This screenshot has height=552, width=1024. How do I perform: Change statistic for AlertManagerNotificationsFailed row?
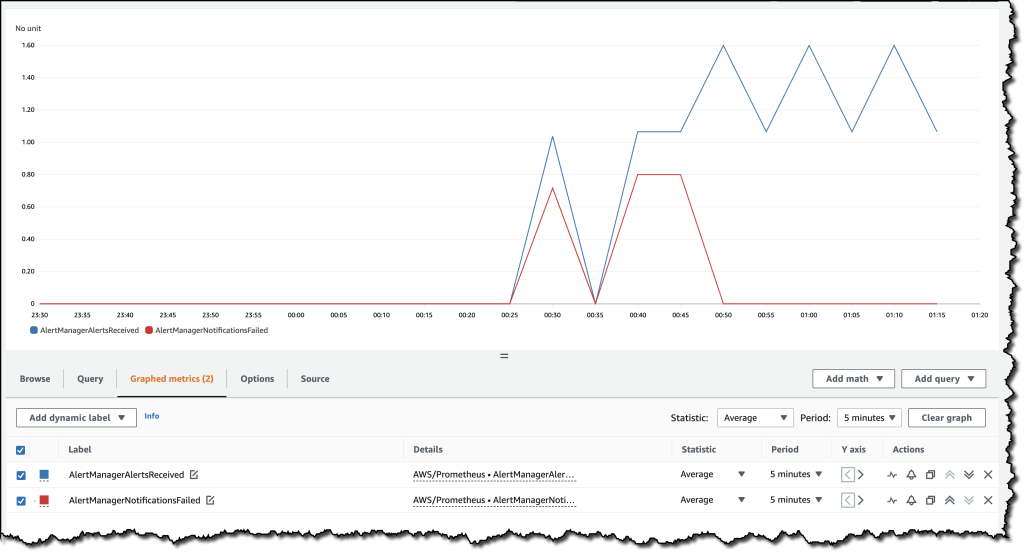coord(712,500)
